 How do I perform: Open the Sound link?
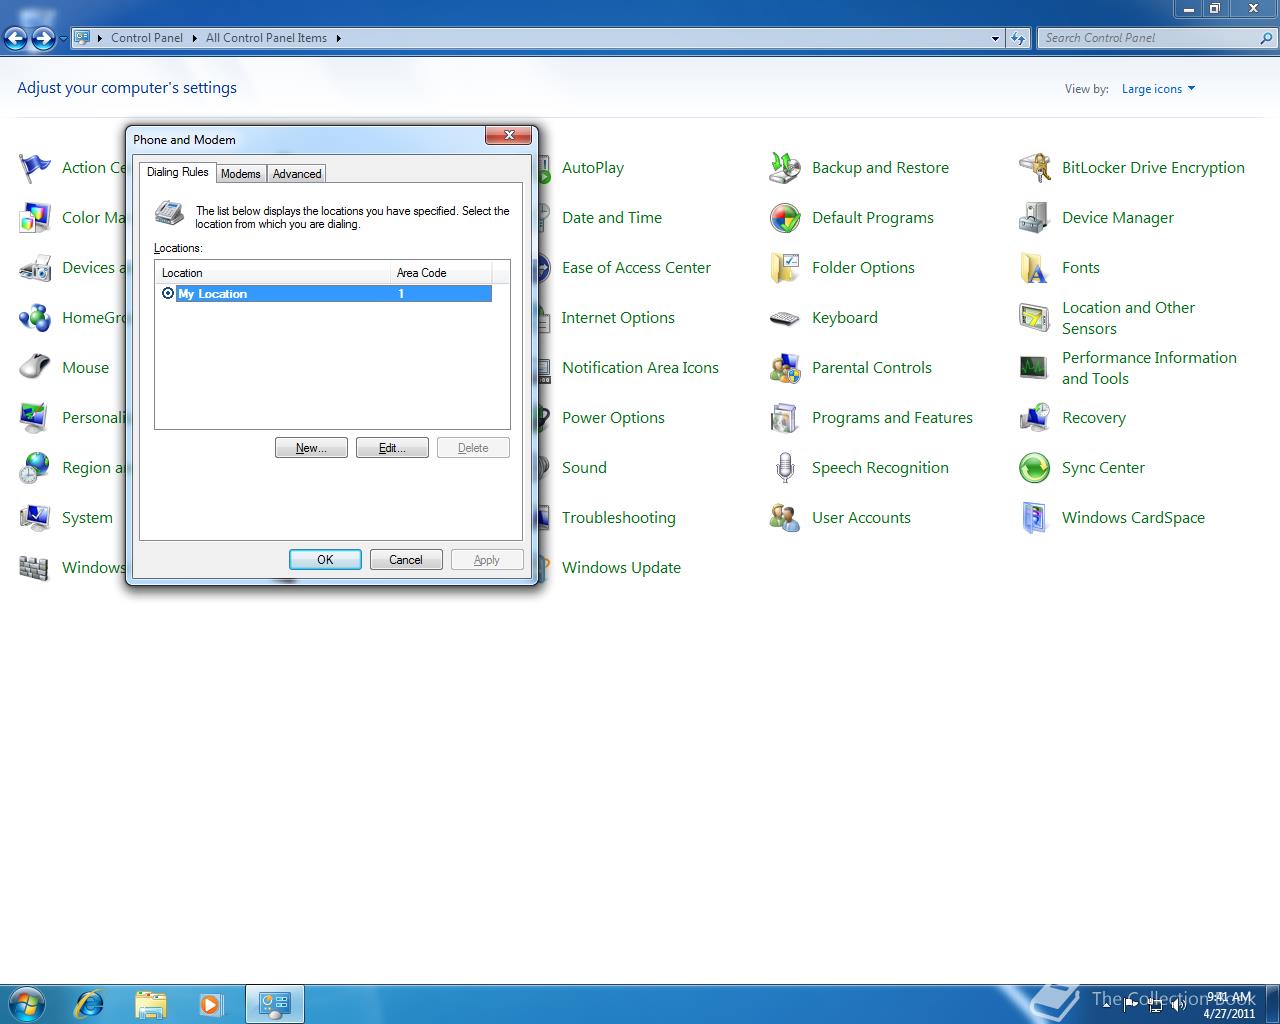[584, 468]
